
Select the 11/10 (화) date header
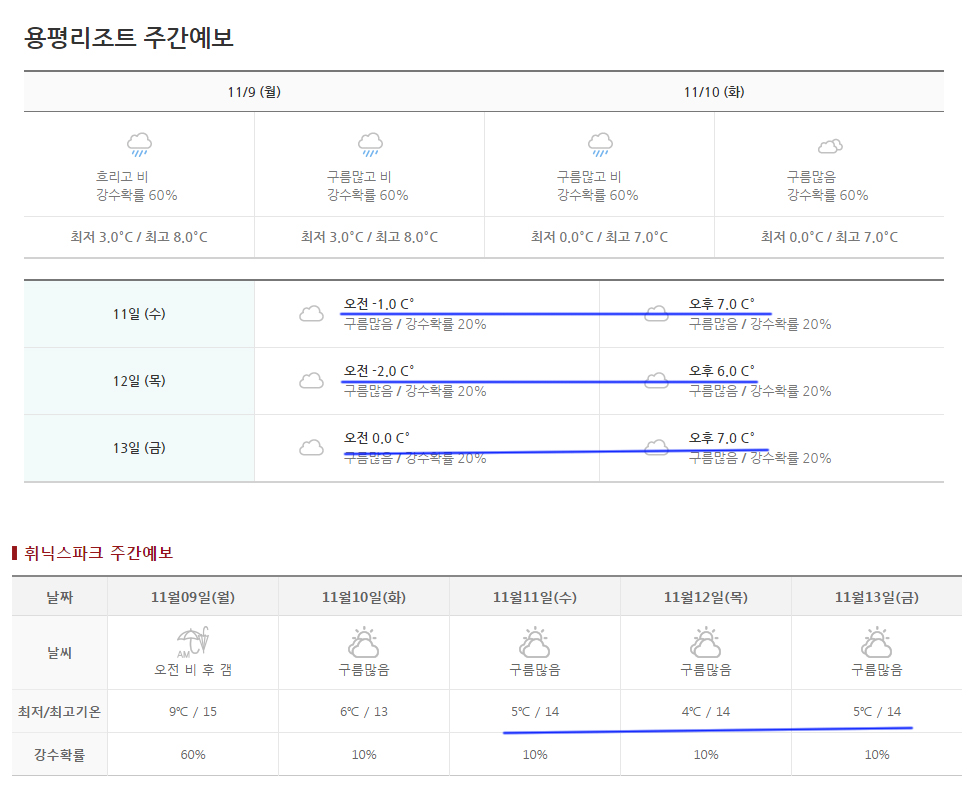pyautogui.click(x=714, y=92)
